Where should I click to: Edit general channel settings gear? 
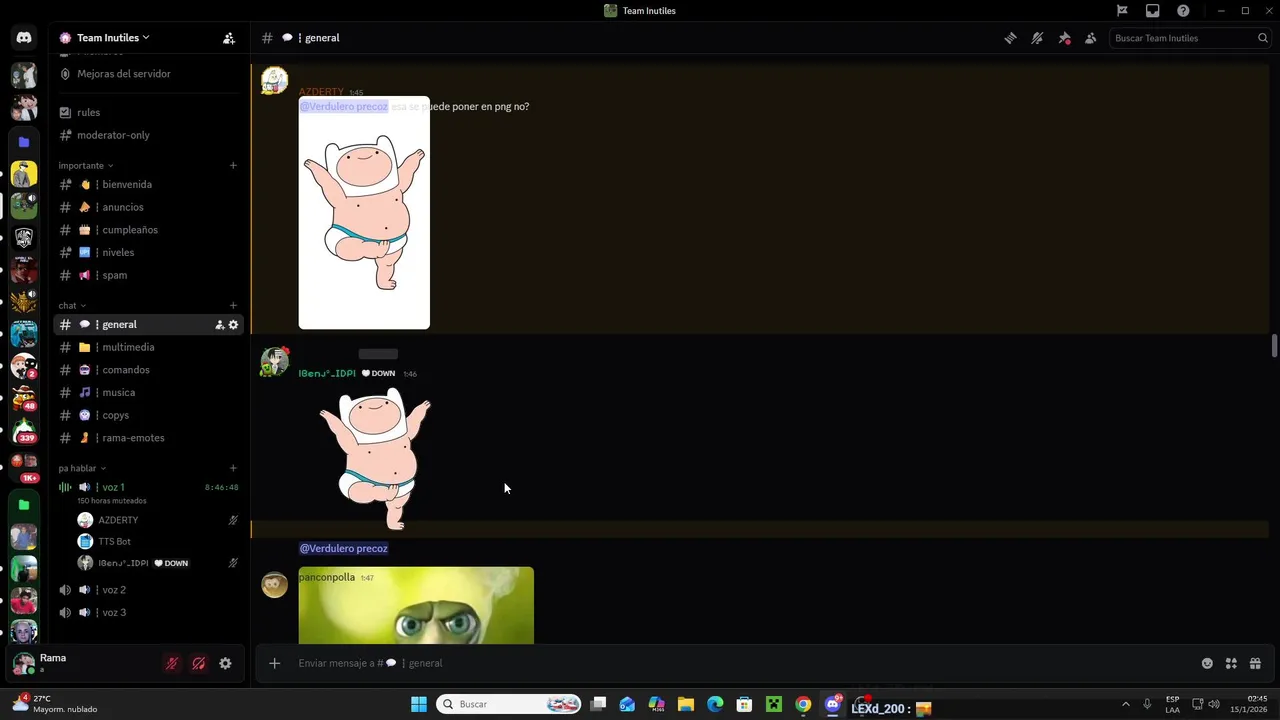pos(234,325)
